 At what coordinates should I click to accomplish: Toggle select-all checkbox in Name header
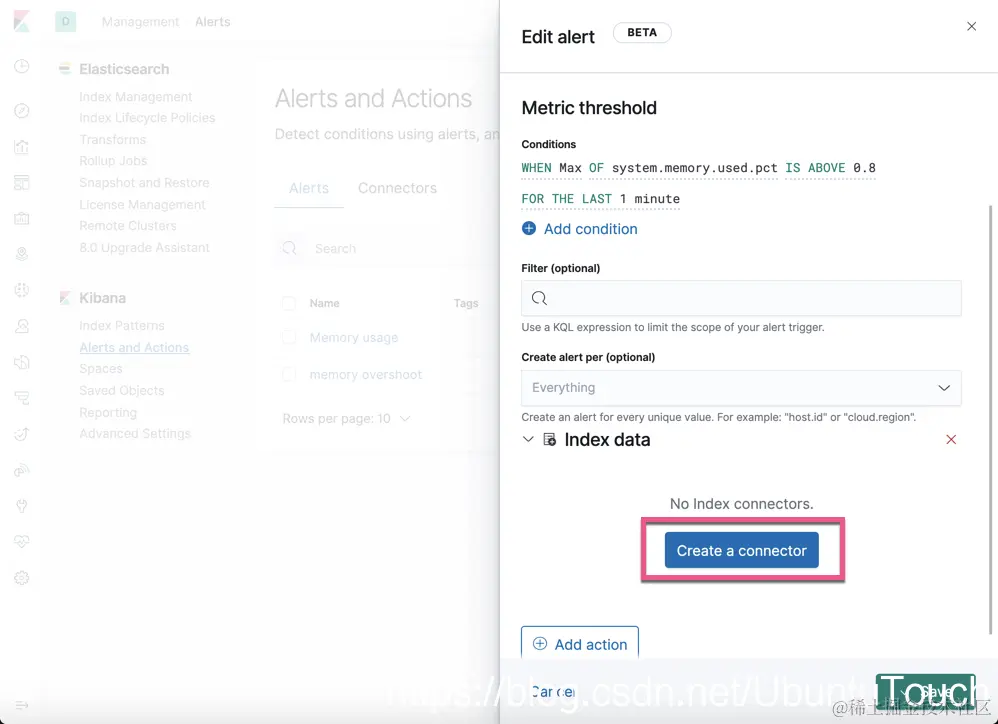coord(289,303)
